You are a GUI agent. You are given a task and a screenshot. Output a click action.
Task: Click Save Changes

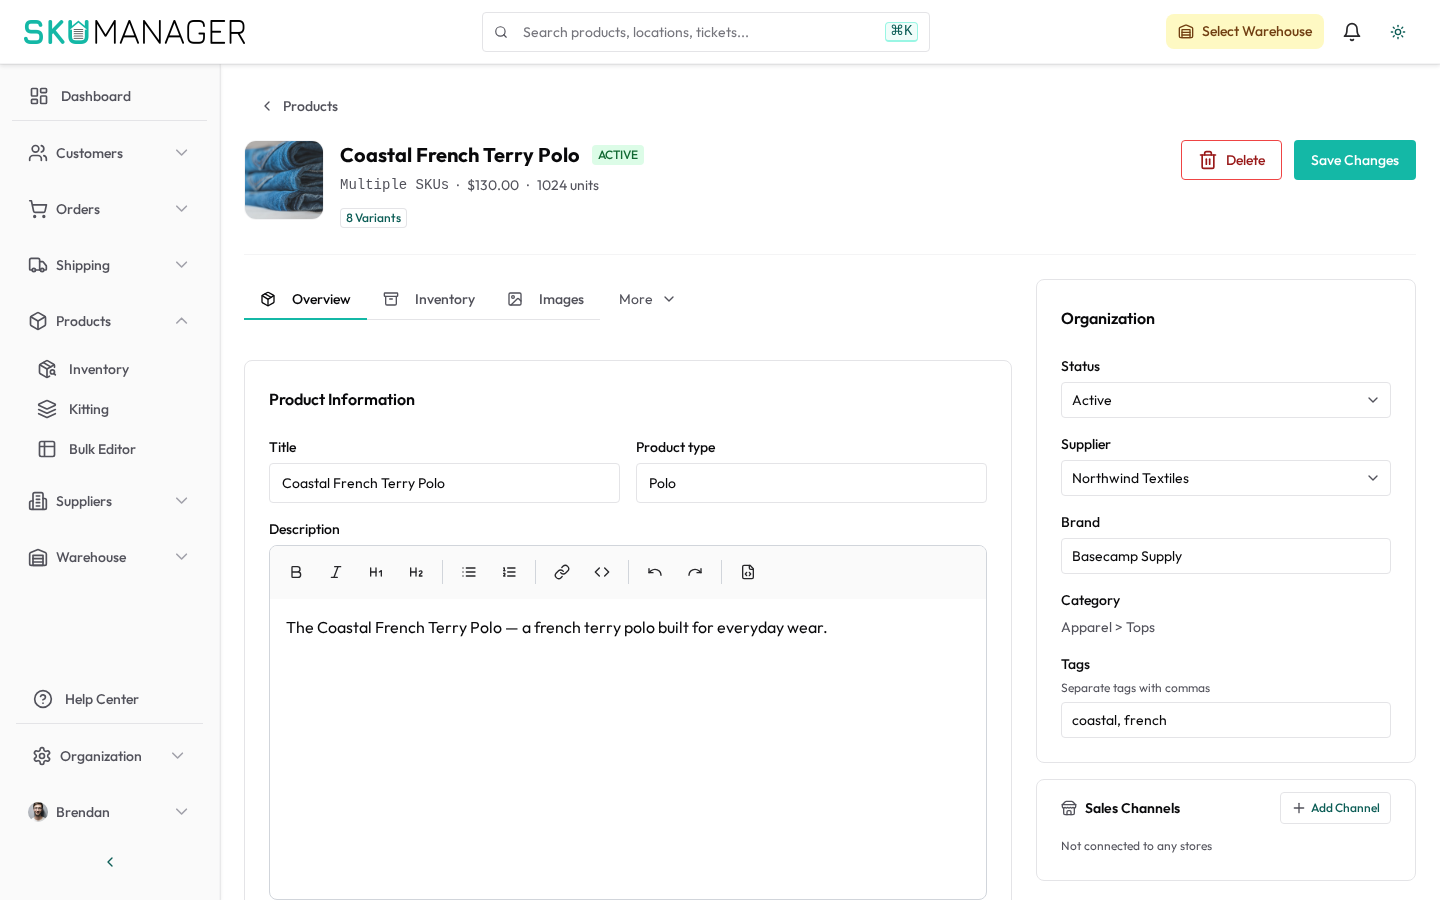click(x=1355, y=160)
